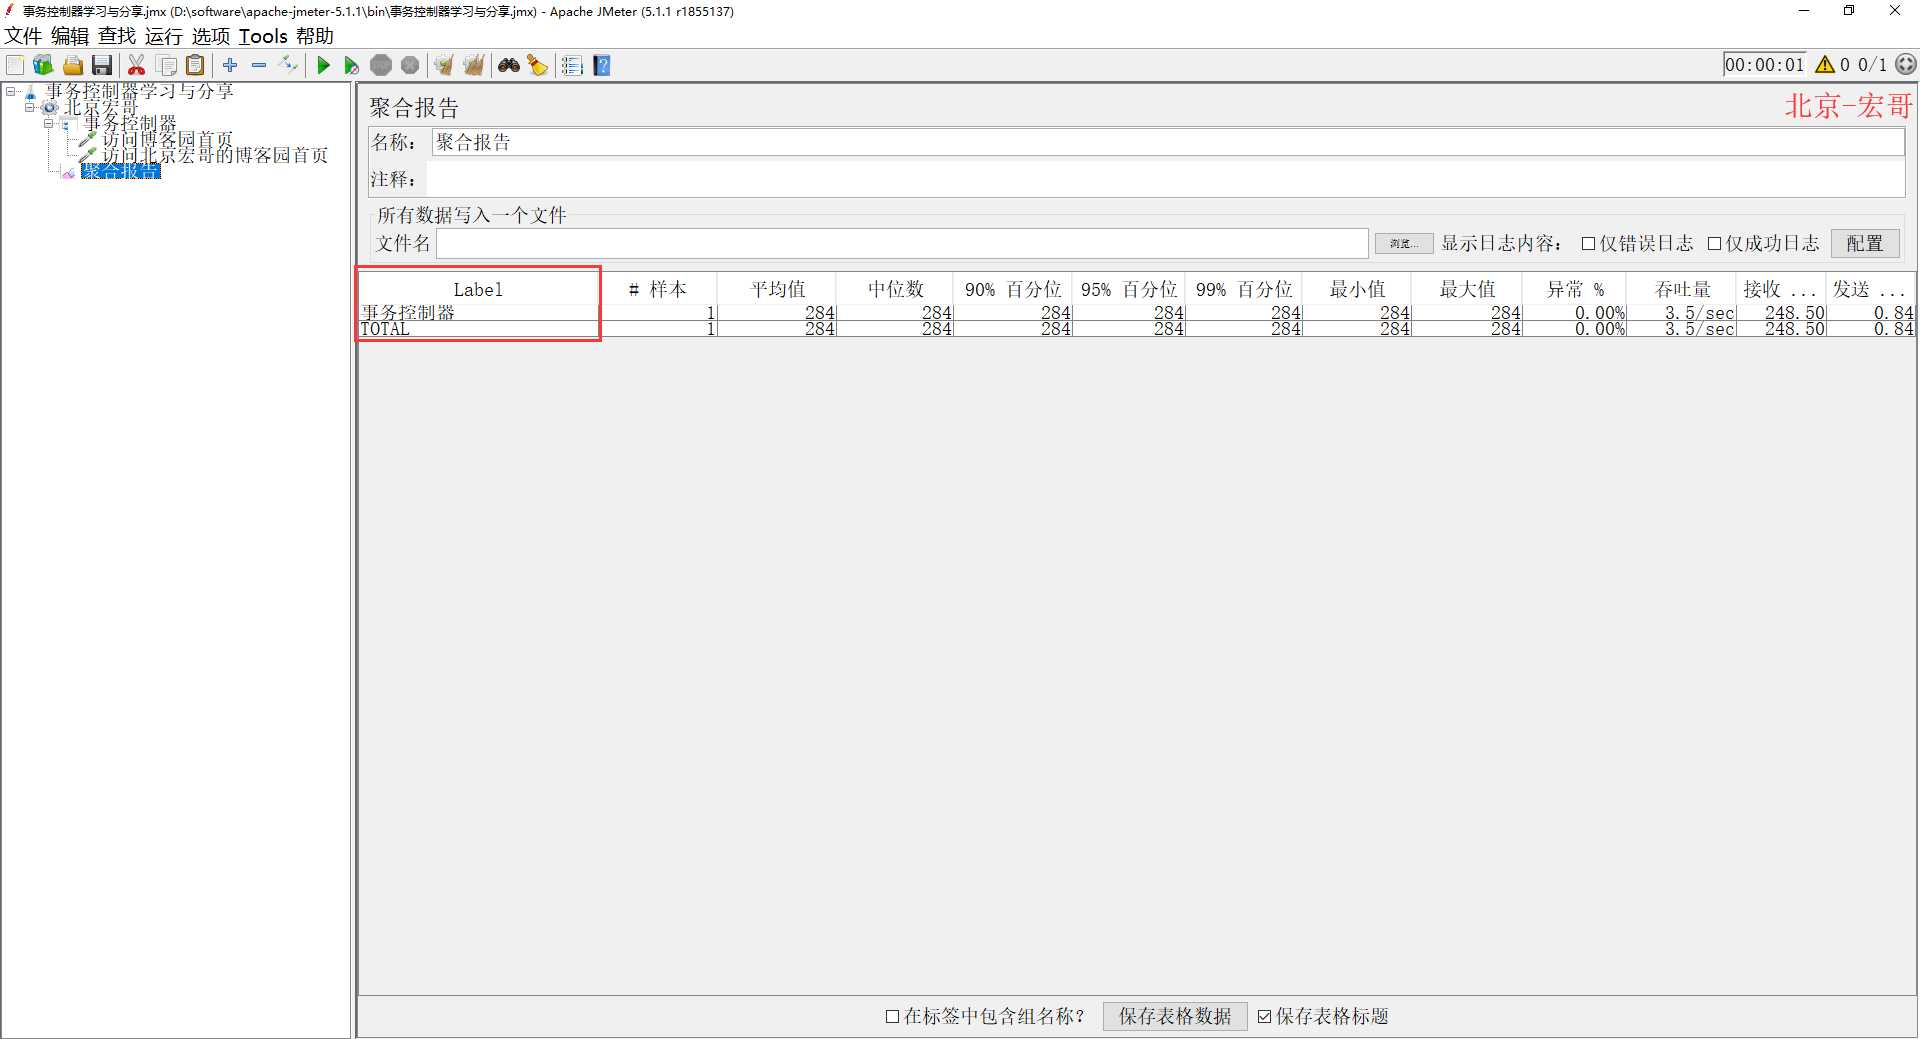
Task: Click the 名称 input field
Action: [x=1168, y=142]
